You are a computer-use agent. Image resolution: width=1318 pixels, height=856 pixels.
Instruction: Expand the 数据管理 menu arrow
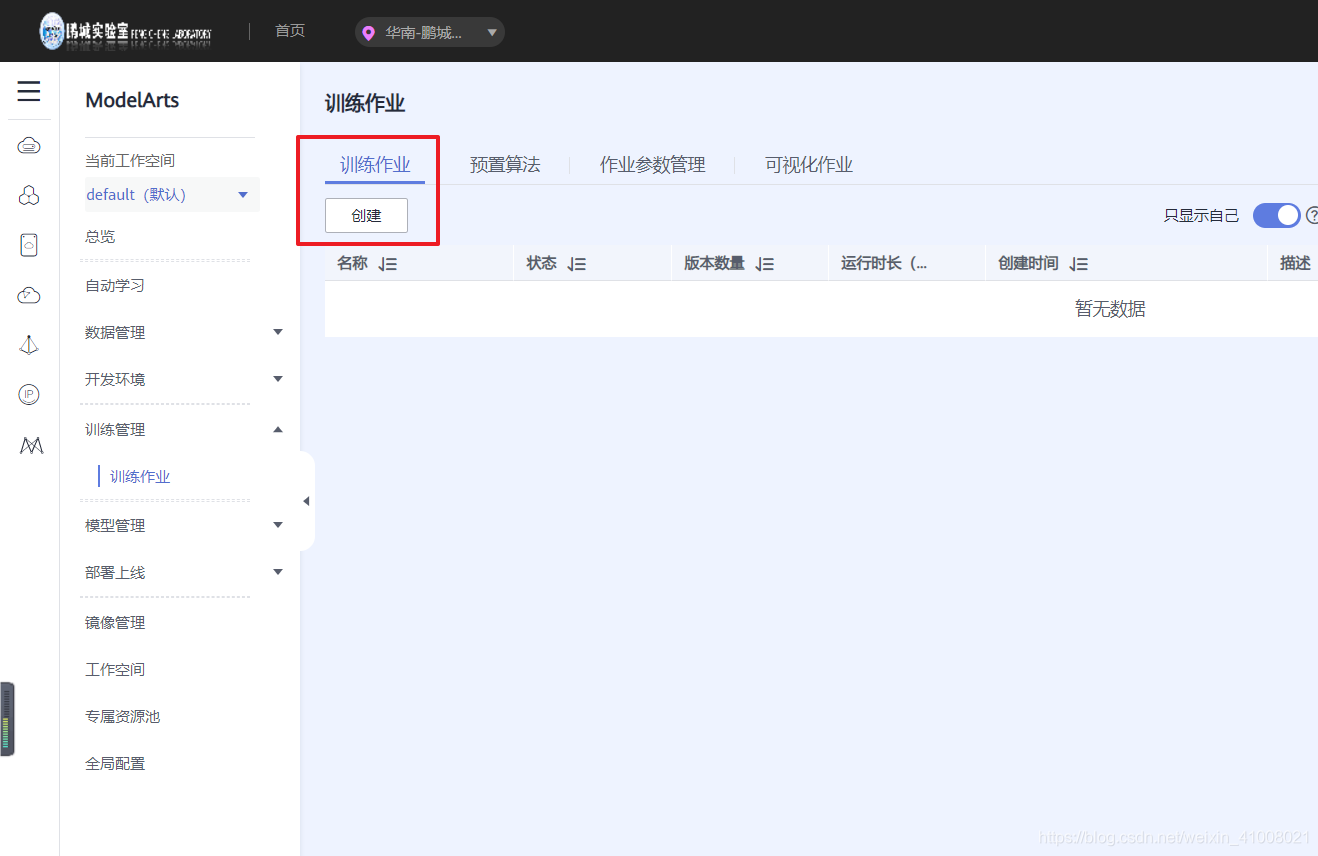[x=278, y=332]
